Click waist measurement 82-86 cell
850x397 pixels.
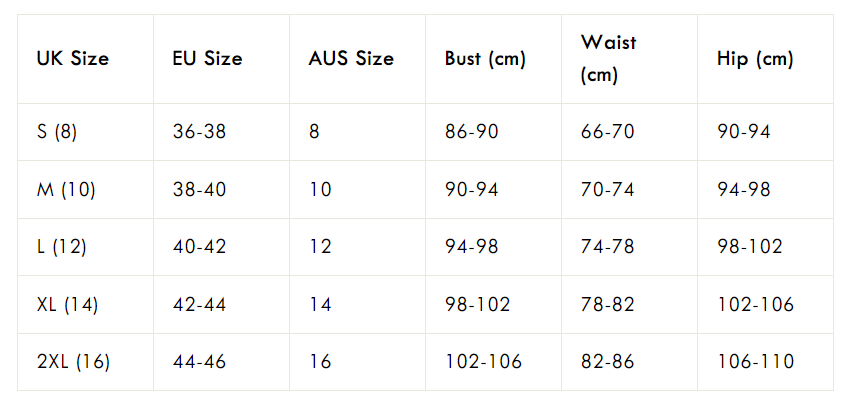630,362
